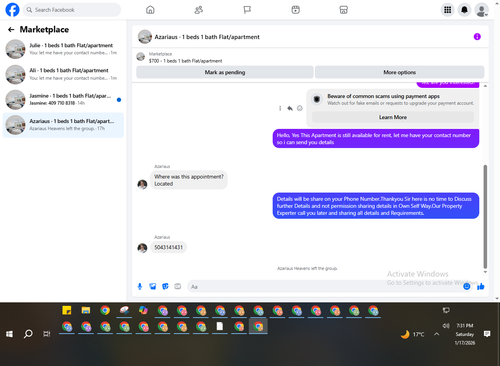This screenshot has height=366, width=500.
Task: Click Mark as pending button
Action: coord(225,72)
